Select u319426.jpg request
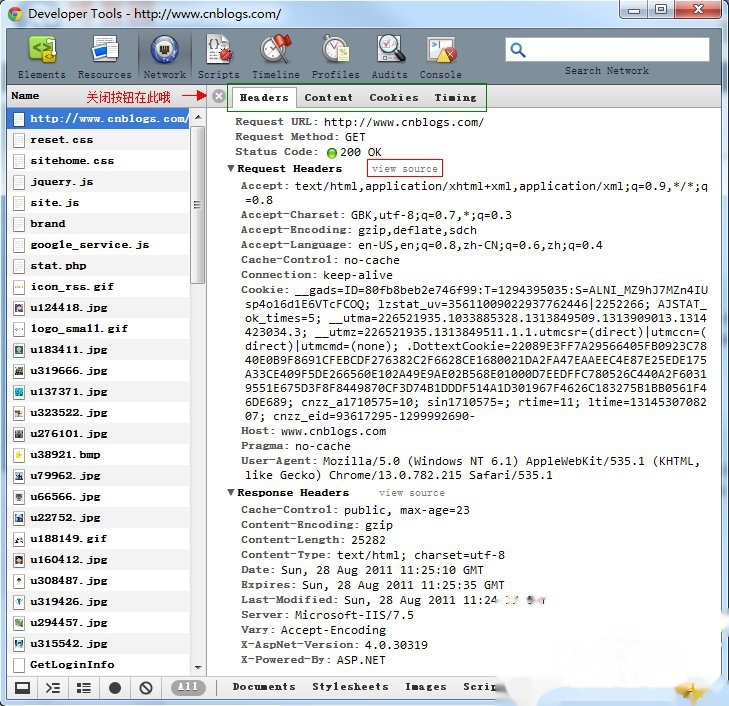 [x=99, y=601]
